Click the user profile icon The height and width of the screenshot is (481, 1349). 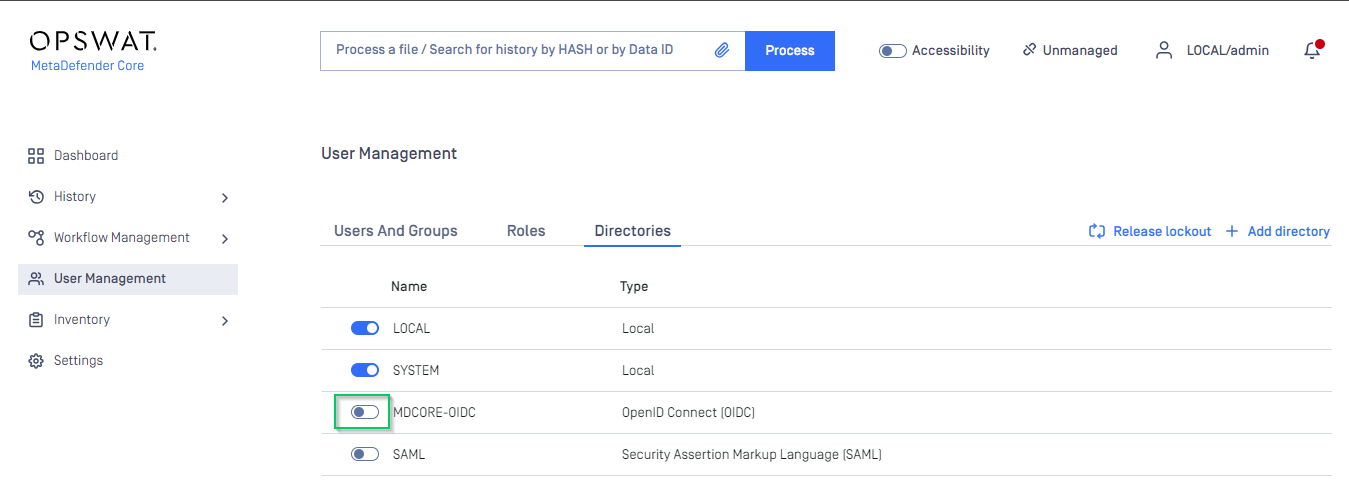click(1164, 50)
